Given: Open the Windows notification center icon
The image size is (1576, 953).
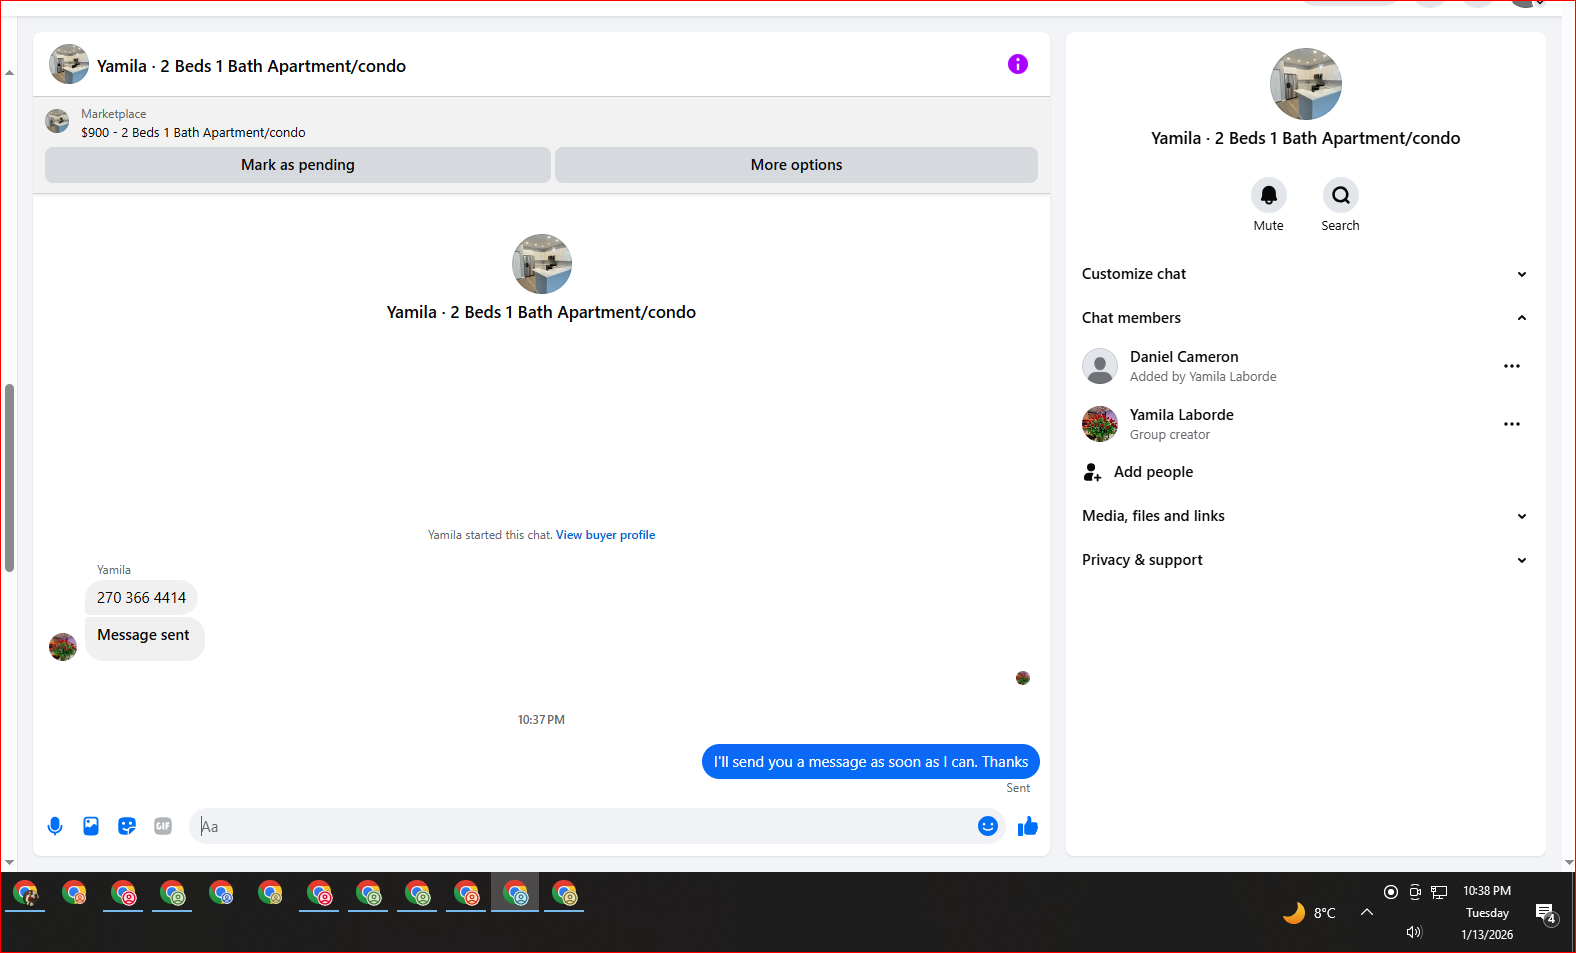Looking at the screenshot, I should (1546, 913).
